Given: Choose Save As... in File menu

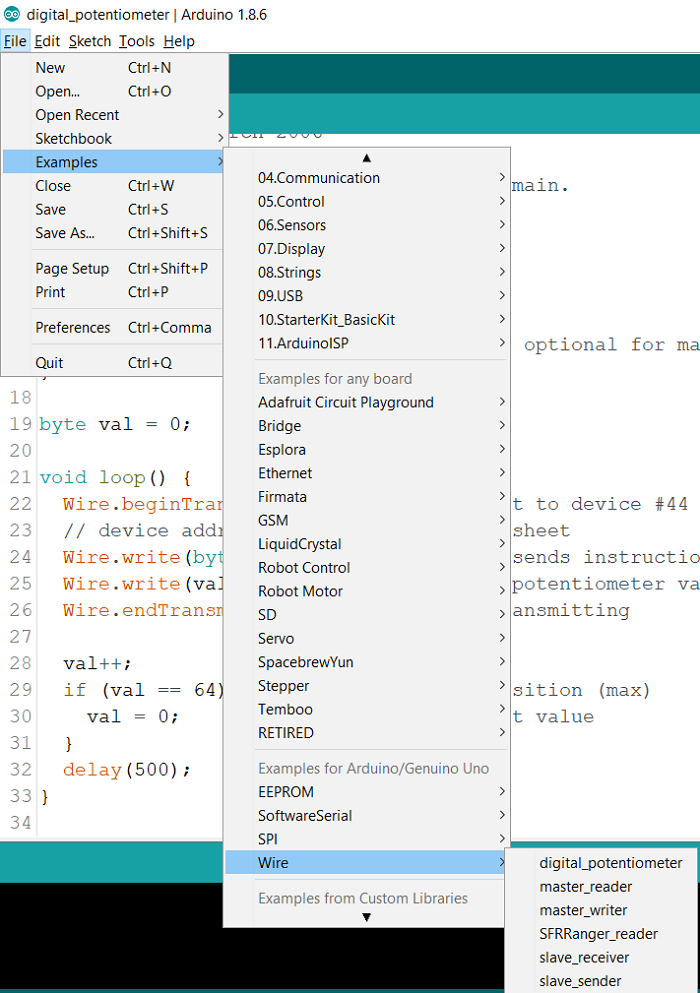Looking at the screenshot, I should [x=114, y=233].
